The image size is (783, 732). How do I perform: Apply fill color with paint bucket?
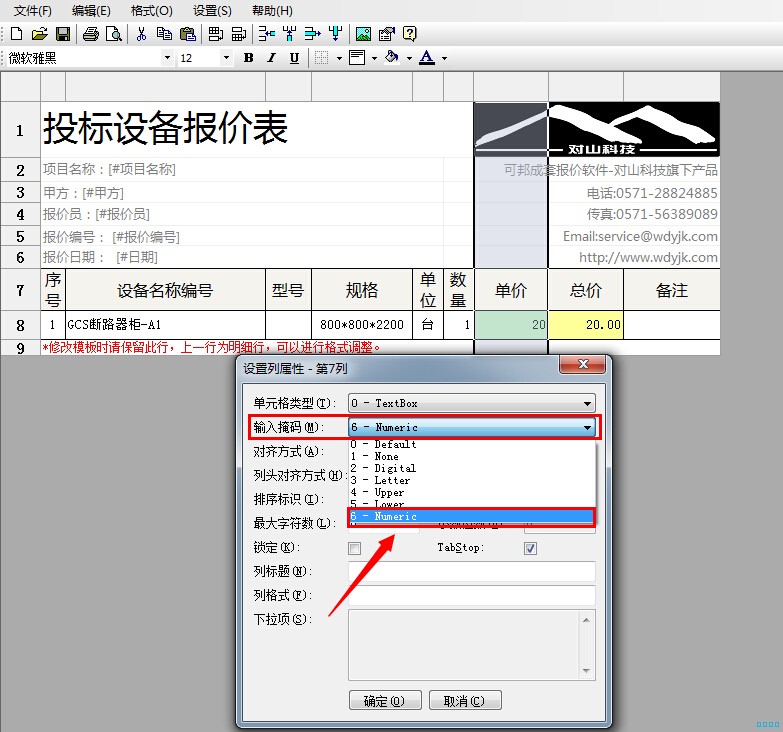(392, 58)
